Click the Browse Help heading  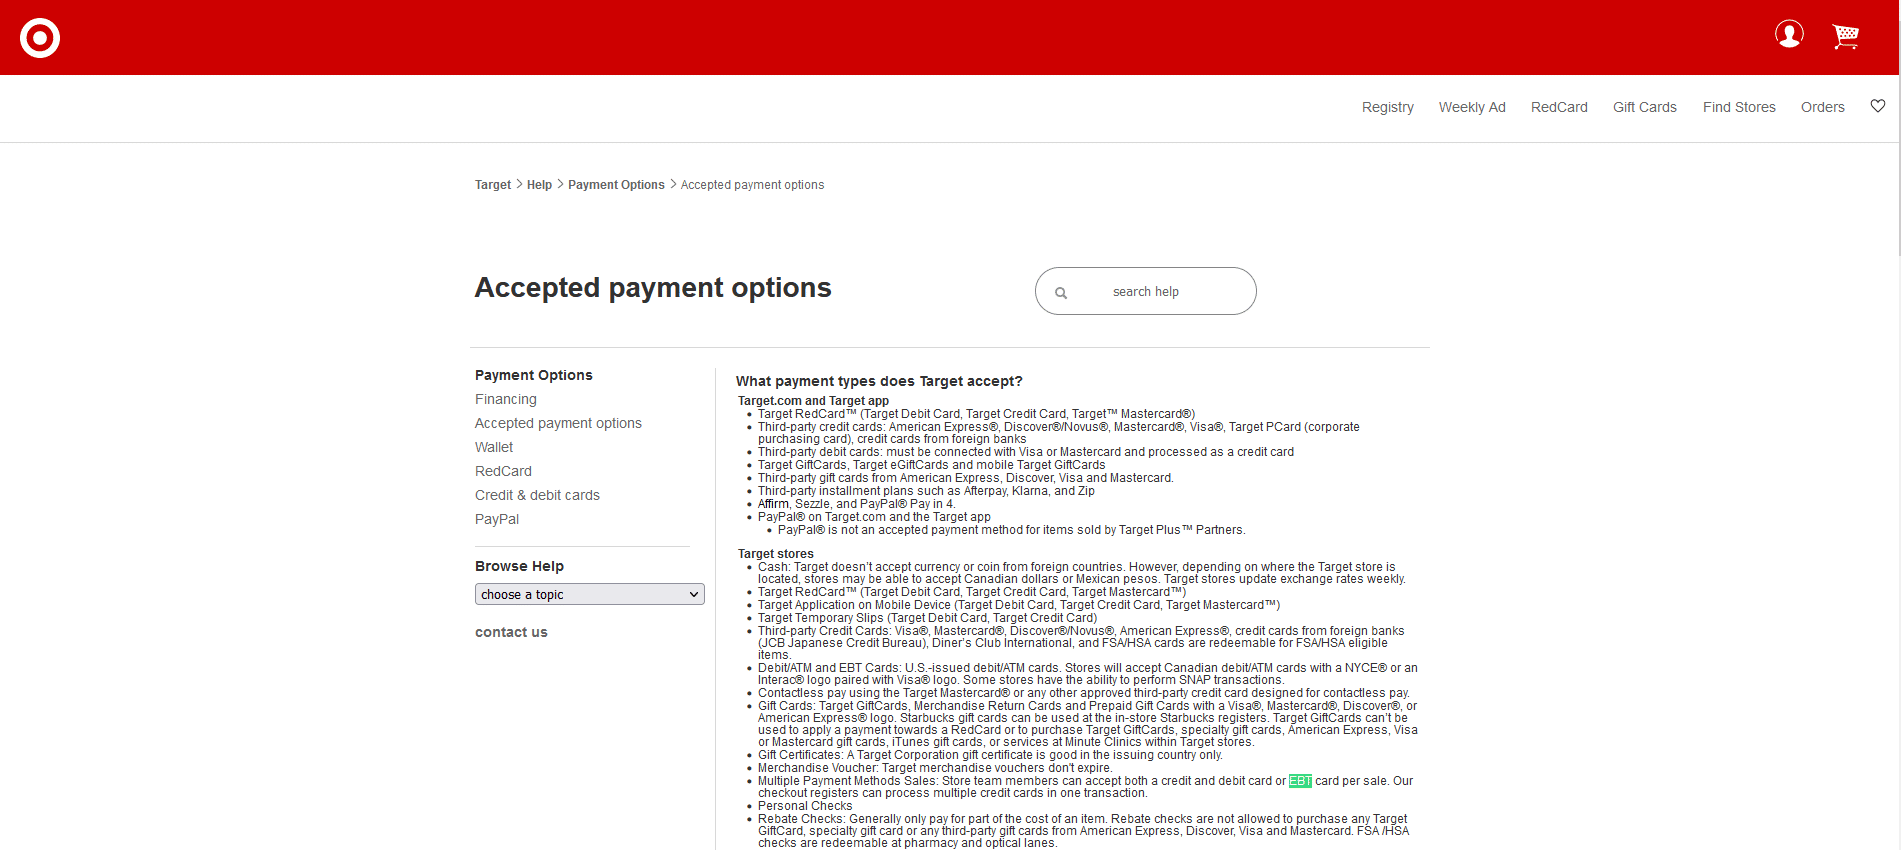tap(519, 566)
